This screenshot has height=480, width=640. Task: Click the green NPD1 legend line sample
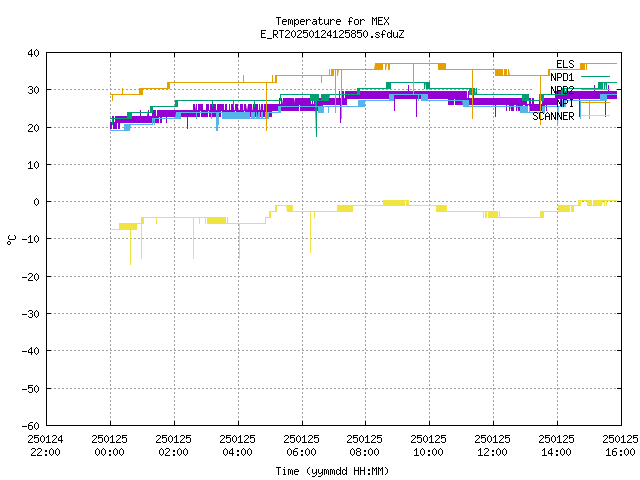(595, 76)
